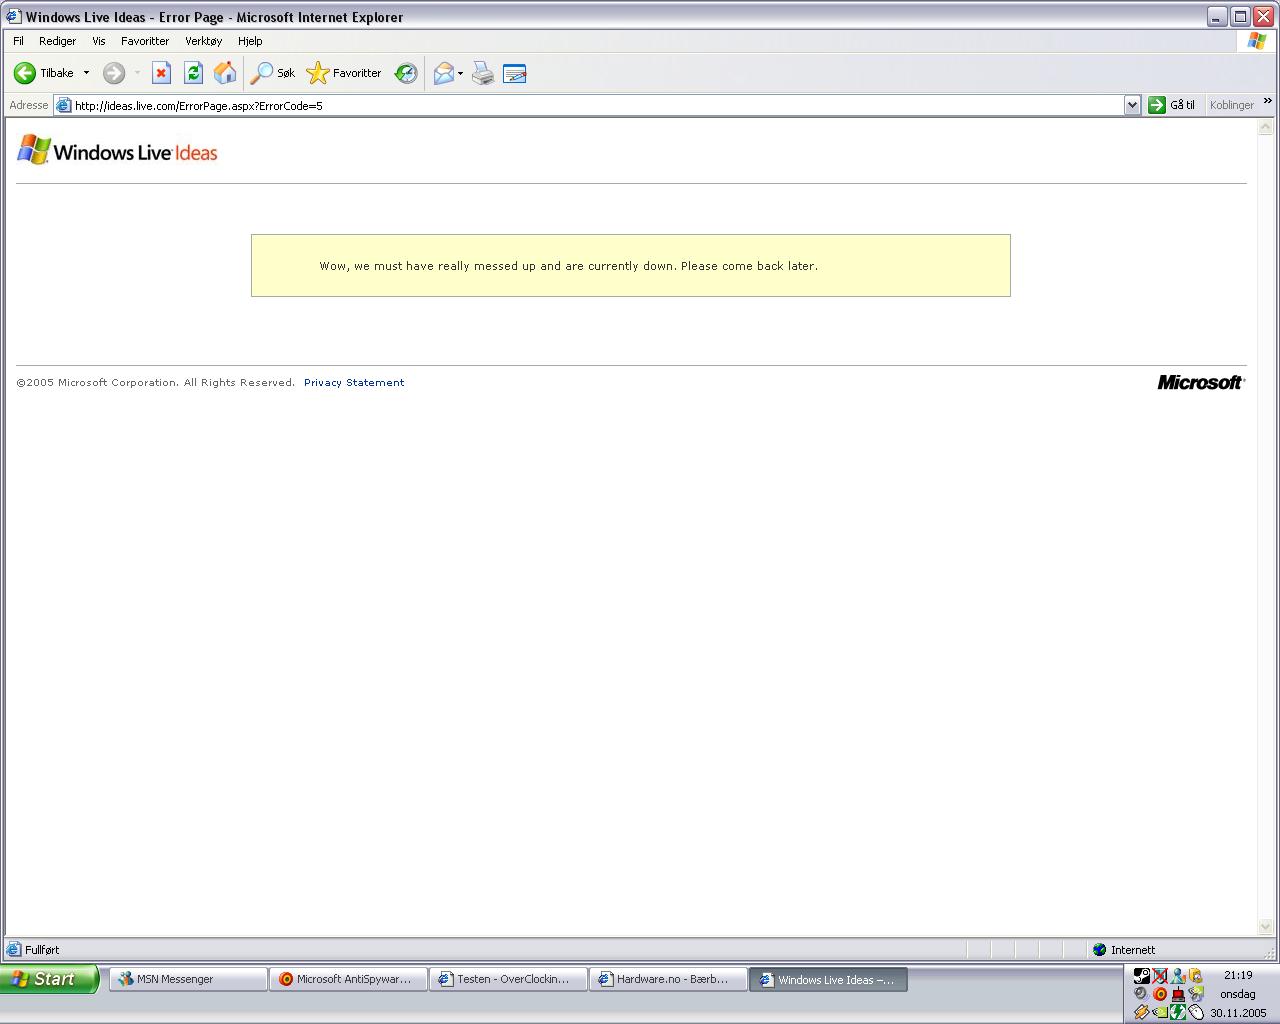Click the Steam tray icon
This screenshot has width=1280, height=1024.
tap(1142, 976)
